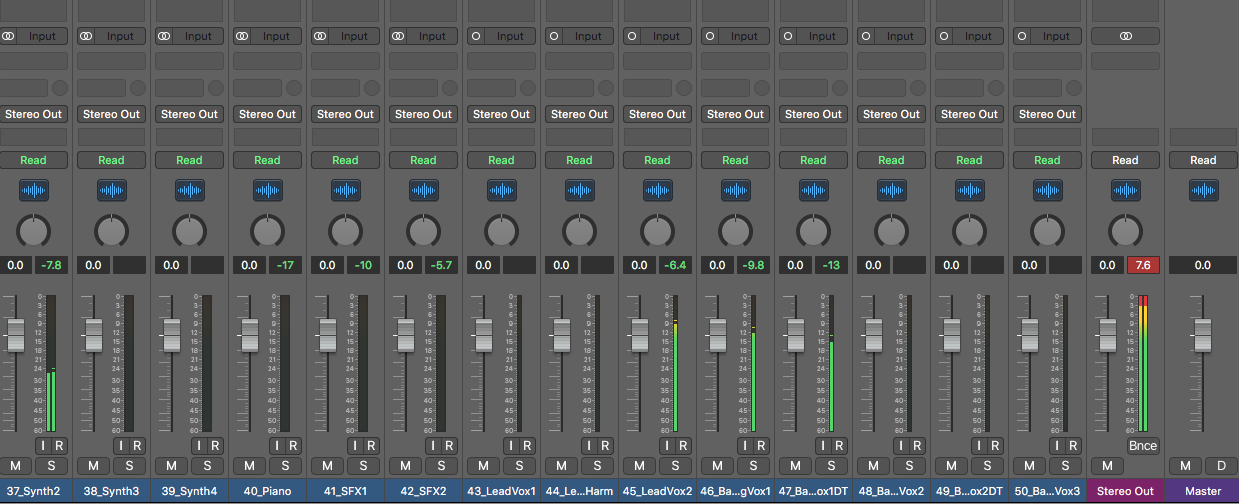The width and height of the screenshot is (1239, 504).
Task: Toggle the Dim button on Master channel
Action: [x=1221, y=466]
